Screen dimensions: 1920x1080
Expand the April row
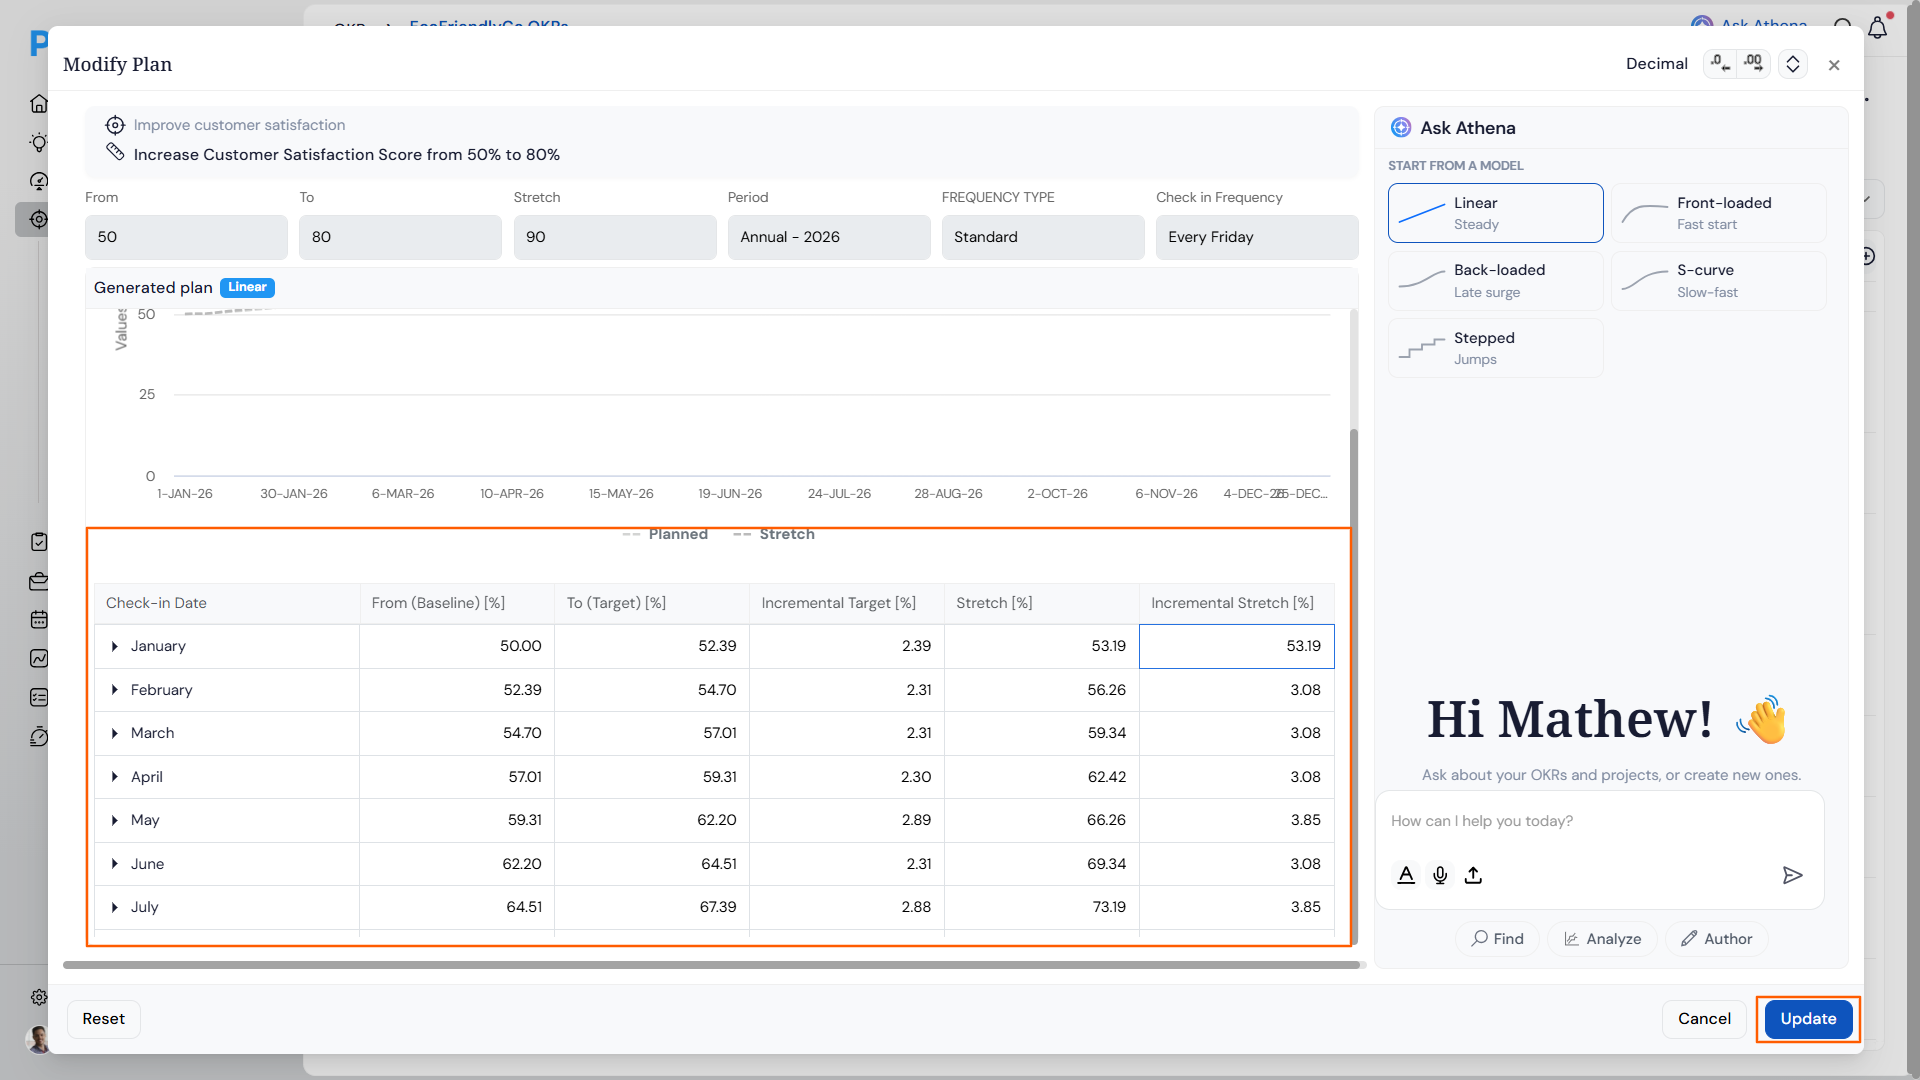(115, 777)
